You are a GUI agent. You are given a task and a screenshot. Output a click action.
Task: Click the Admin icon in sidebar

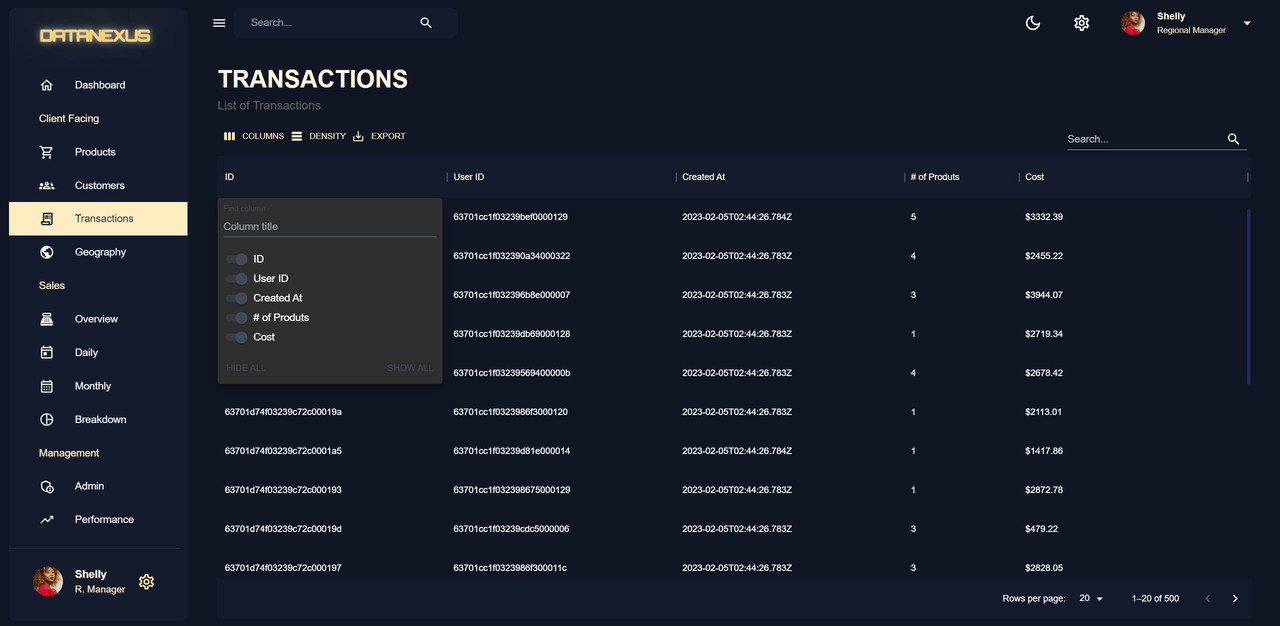coord(46,486)
